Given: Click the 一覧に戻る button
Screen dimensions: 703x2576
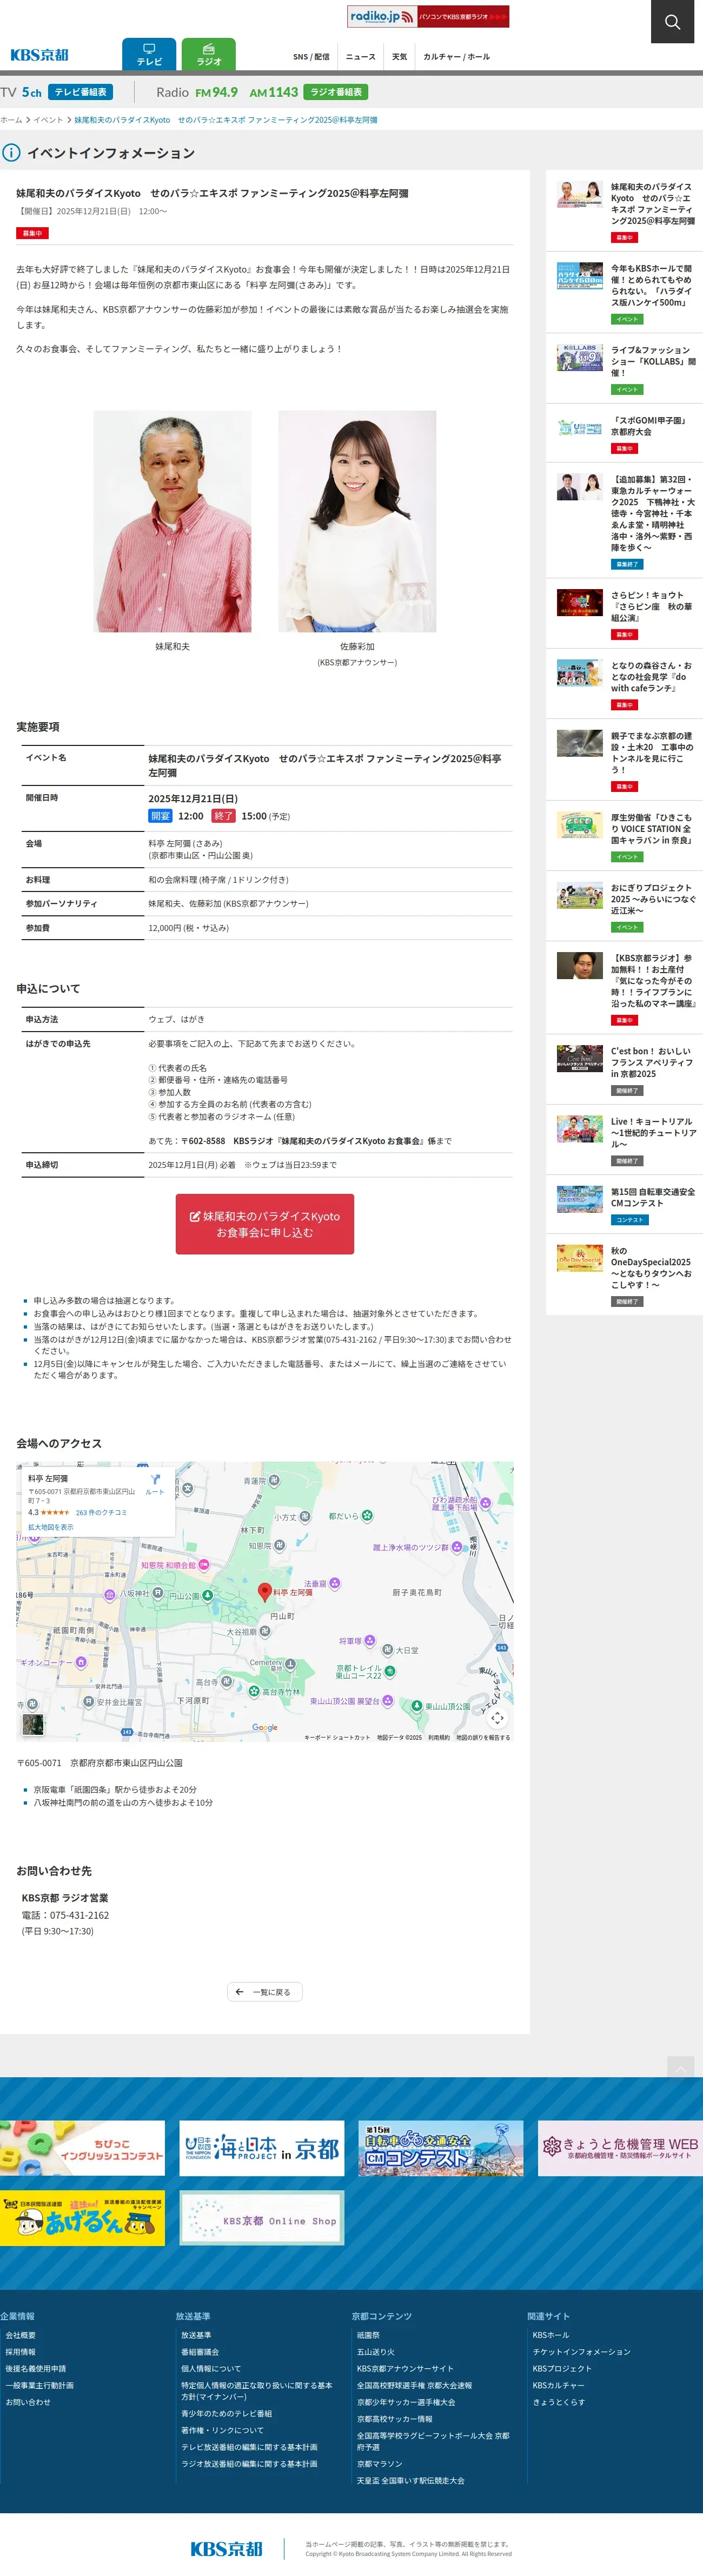Looking at the screenshot, I should point(265,1992).
